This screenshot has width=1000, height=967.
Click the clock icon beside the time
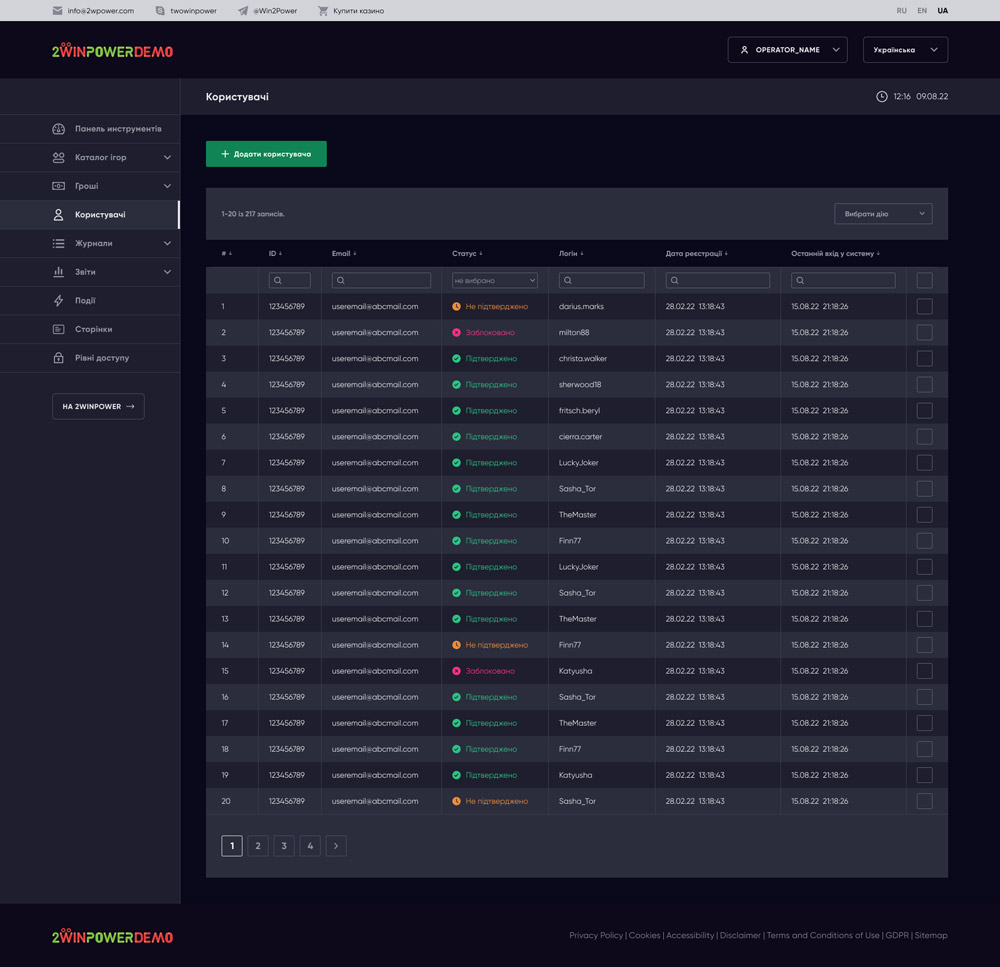coord(881,97)
